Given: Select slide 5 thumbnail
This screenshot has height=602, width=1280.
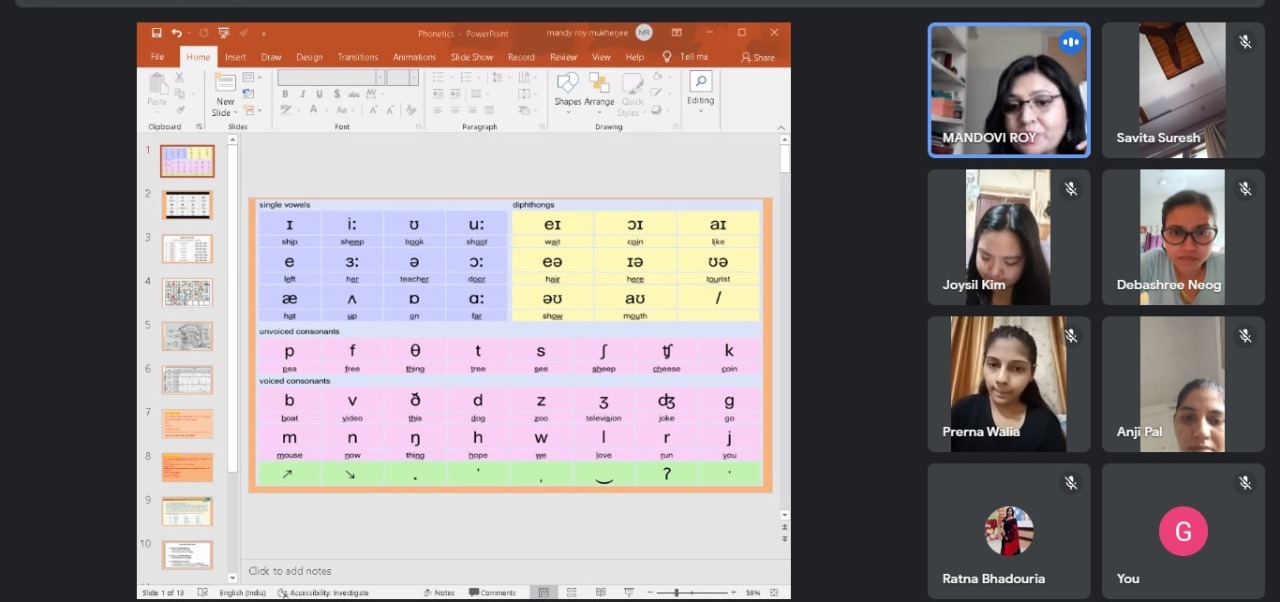Looking at the screenshot, I should [x=187, y=336].
